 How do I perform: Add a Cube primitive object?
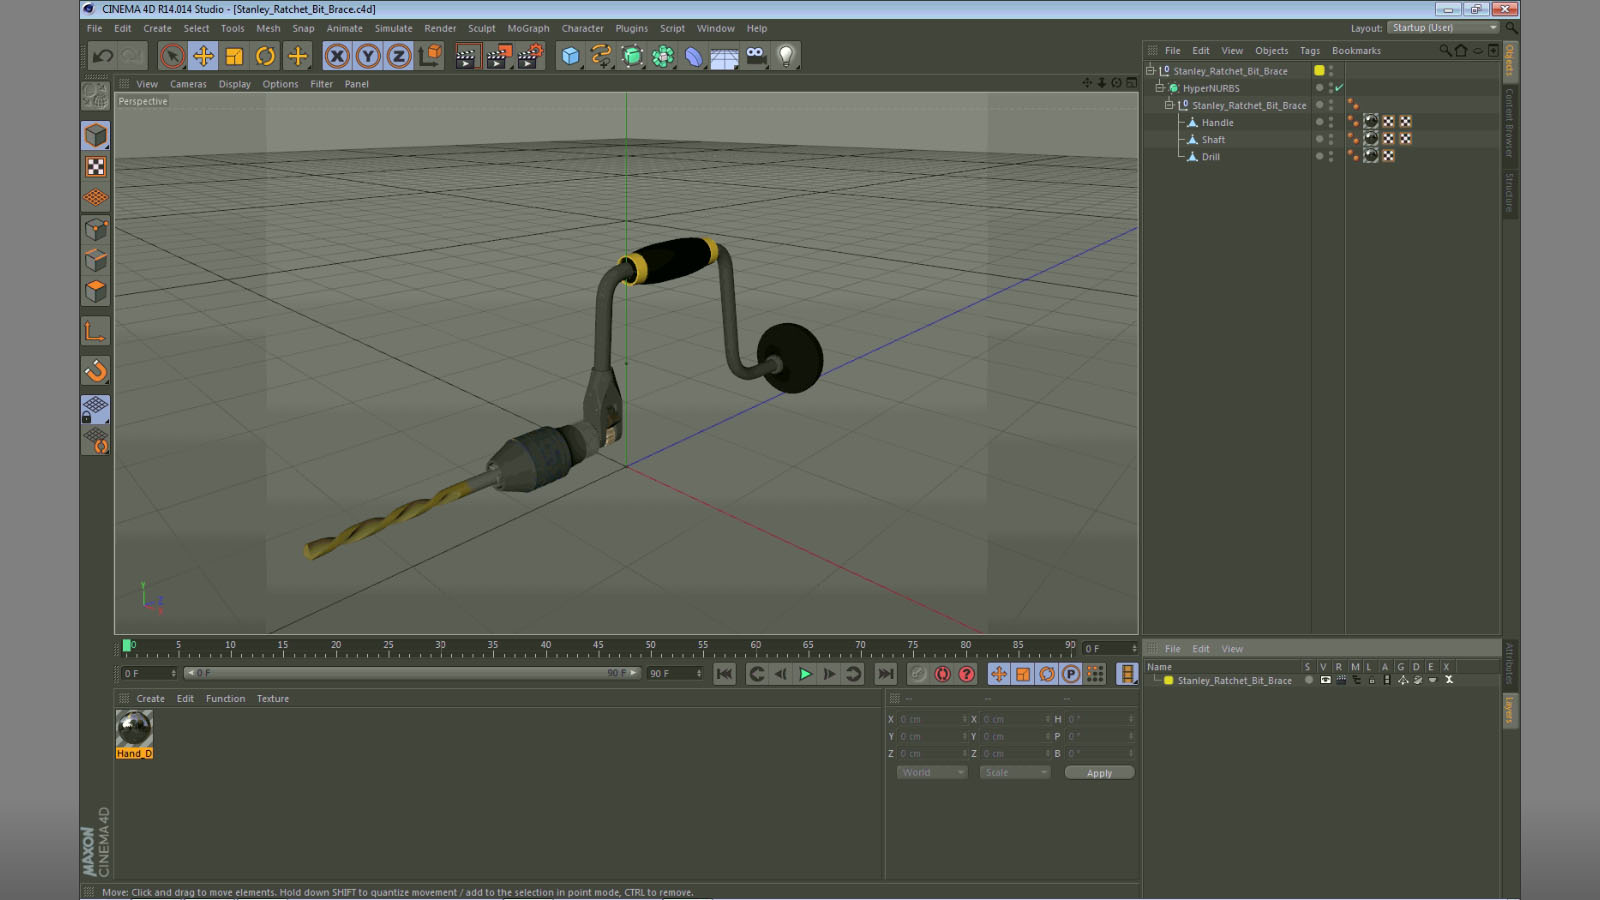(x=570, y=56)
